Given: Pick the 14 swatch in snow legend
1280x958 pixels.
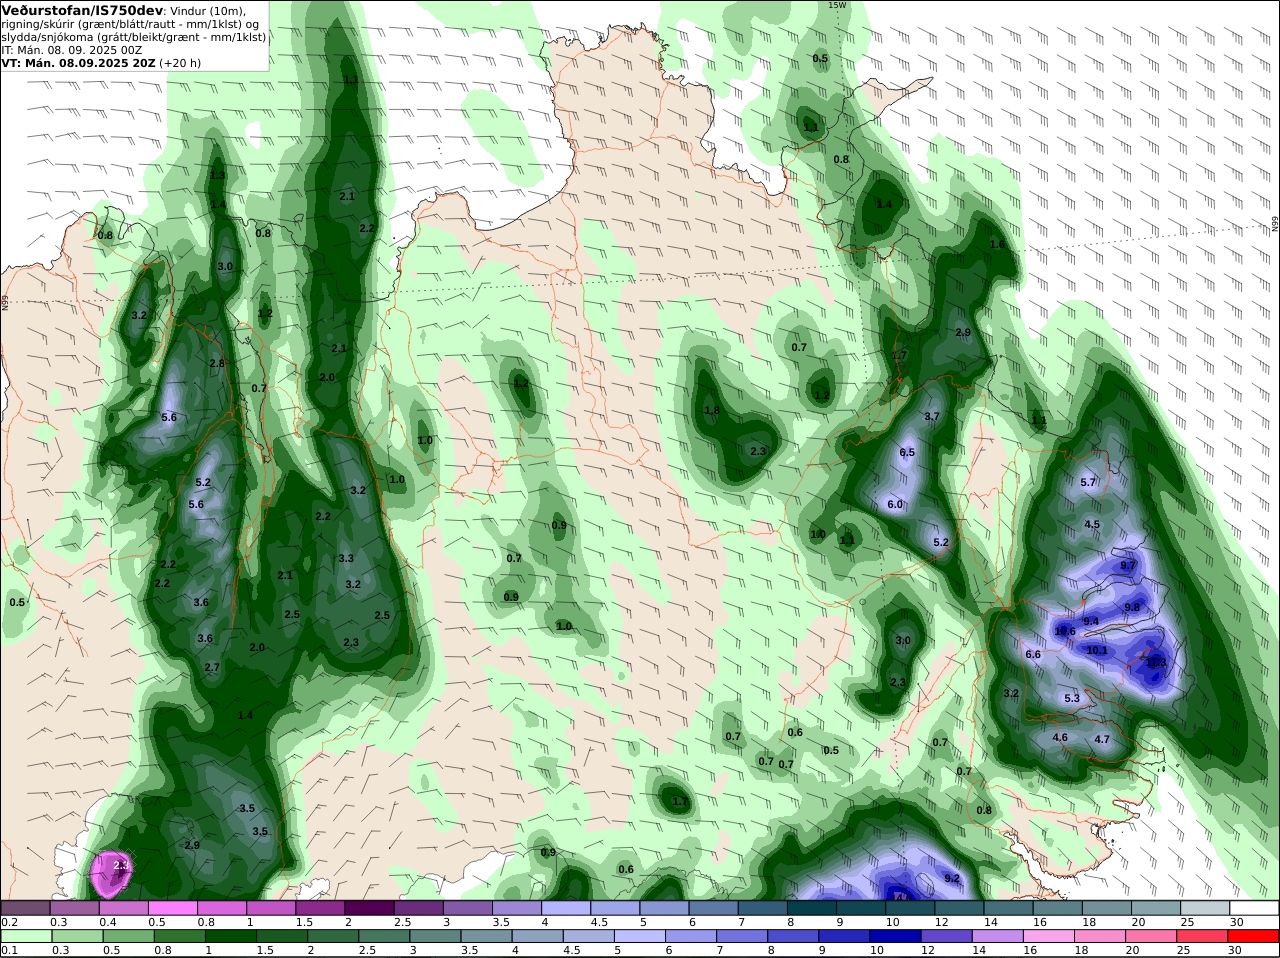Looking at the screenshot, I should click(1009, 907).
